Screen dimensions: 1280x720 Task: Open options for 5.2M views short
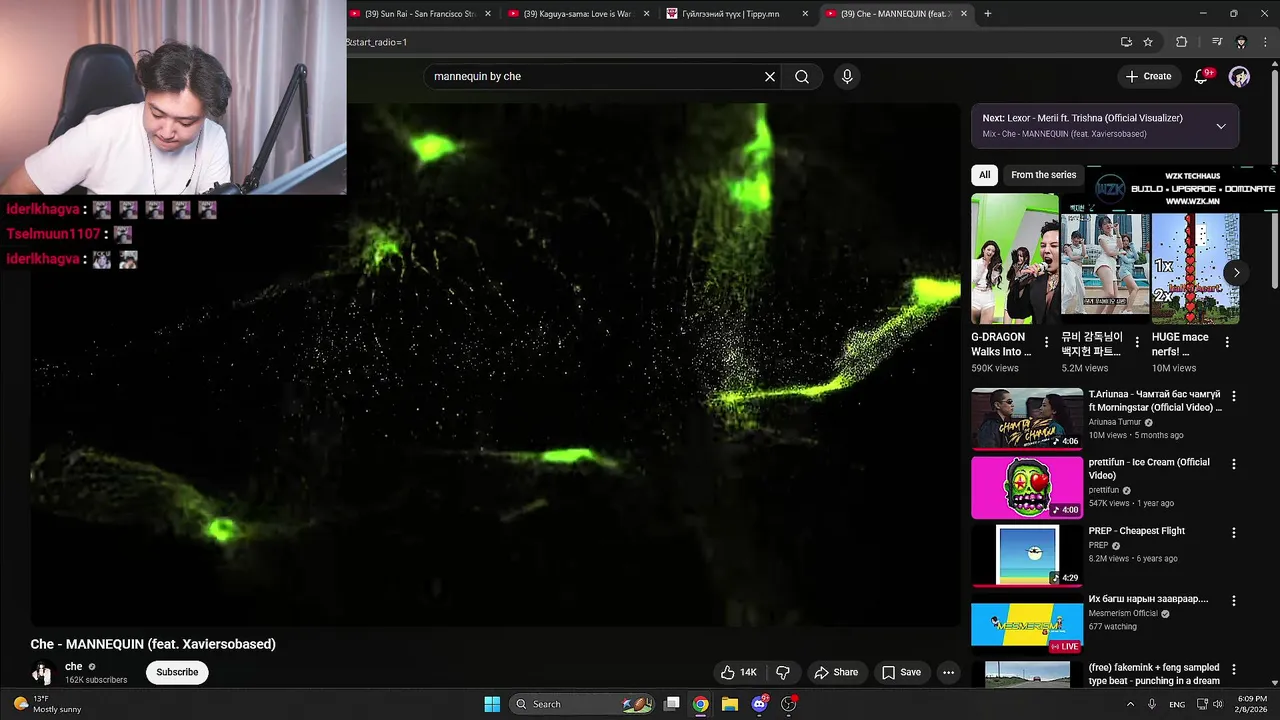(x=1137, y=342)
